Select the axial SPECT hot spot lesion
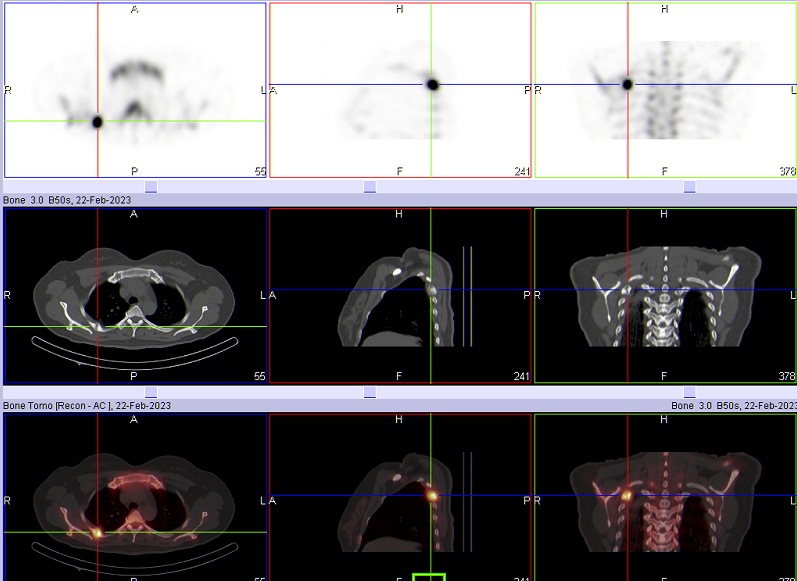Screen dimensions: 797x581 [x=98, y=121]
